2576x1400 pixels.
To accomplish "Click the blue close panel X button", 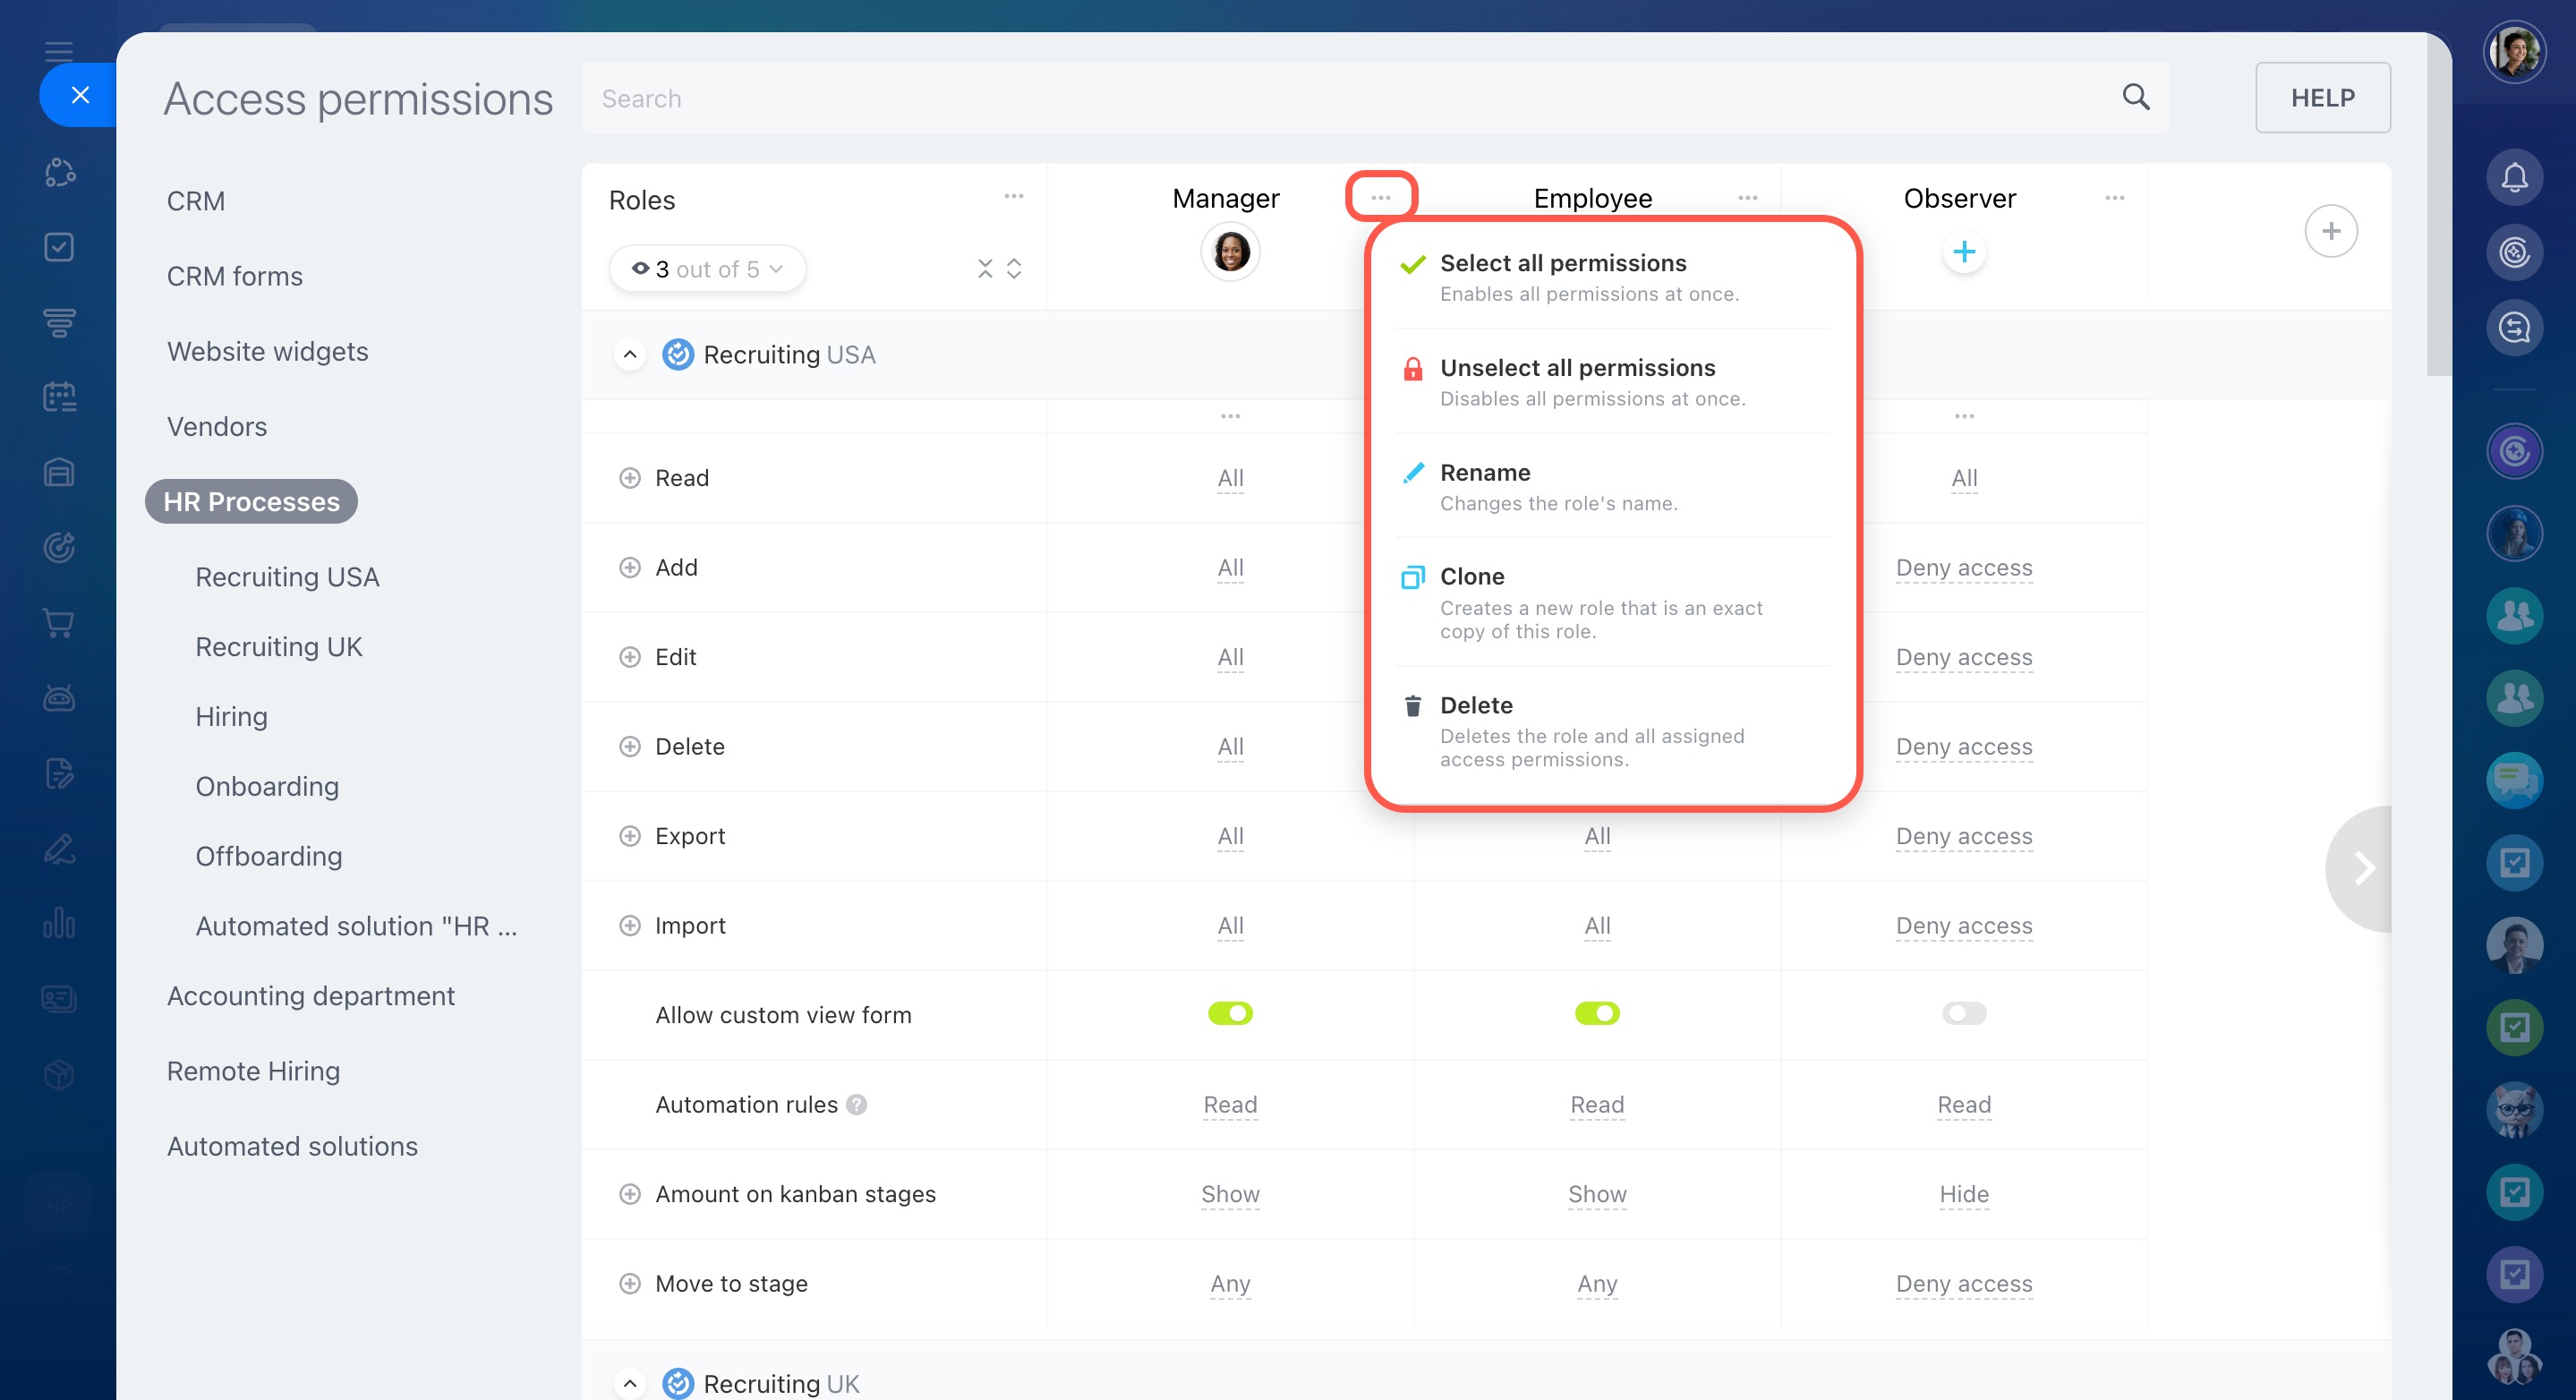I will (x=80, y=95).
